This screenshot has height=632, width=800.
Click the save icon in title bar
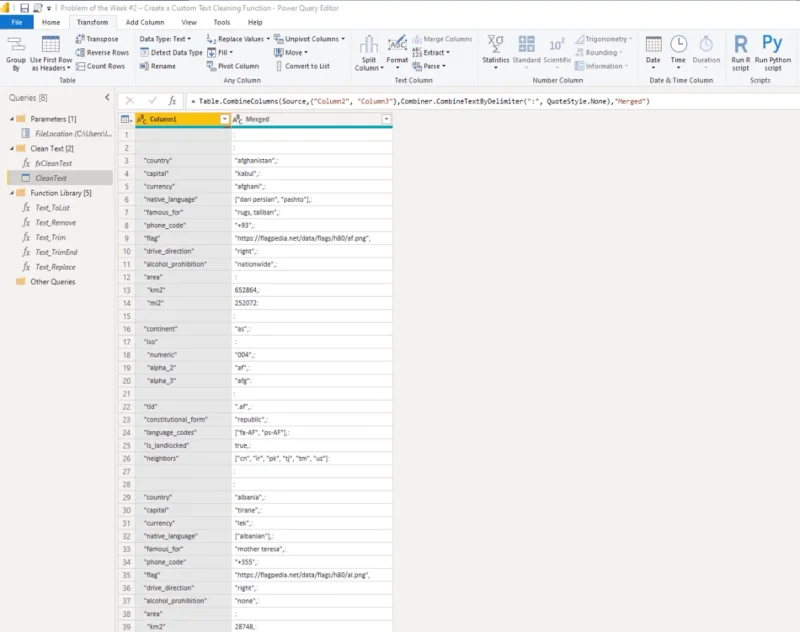pos(24,8)
